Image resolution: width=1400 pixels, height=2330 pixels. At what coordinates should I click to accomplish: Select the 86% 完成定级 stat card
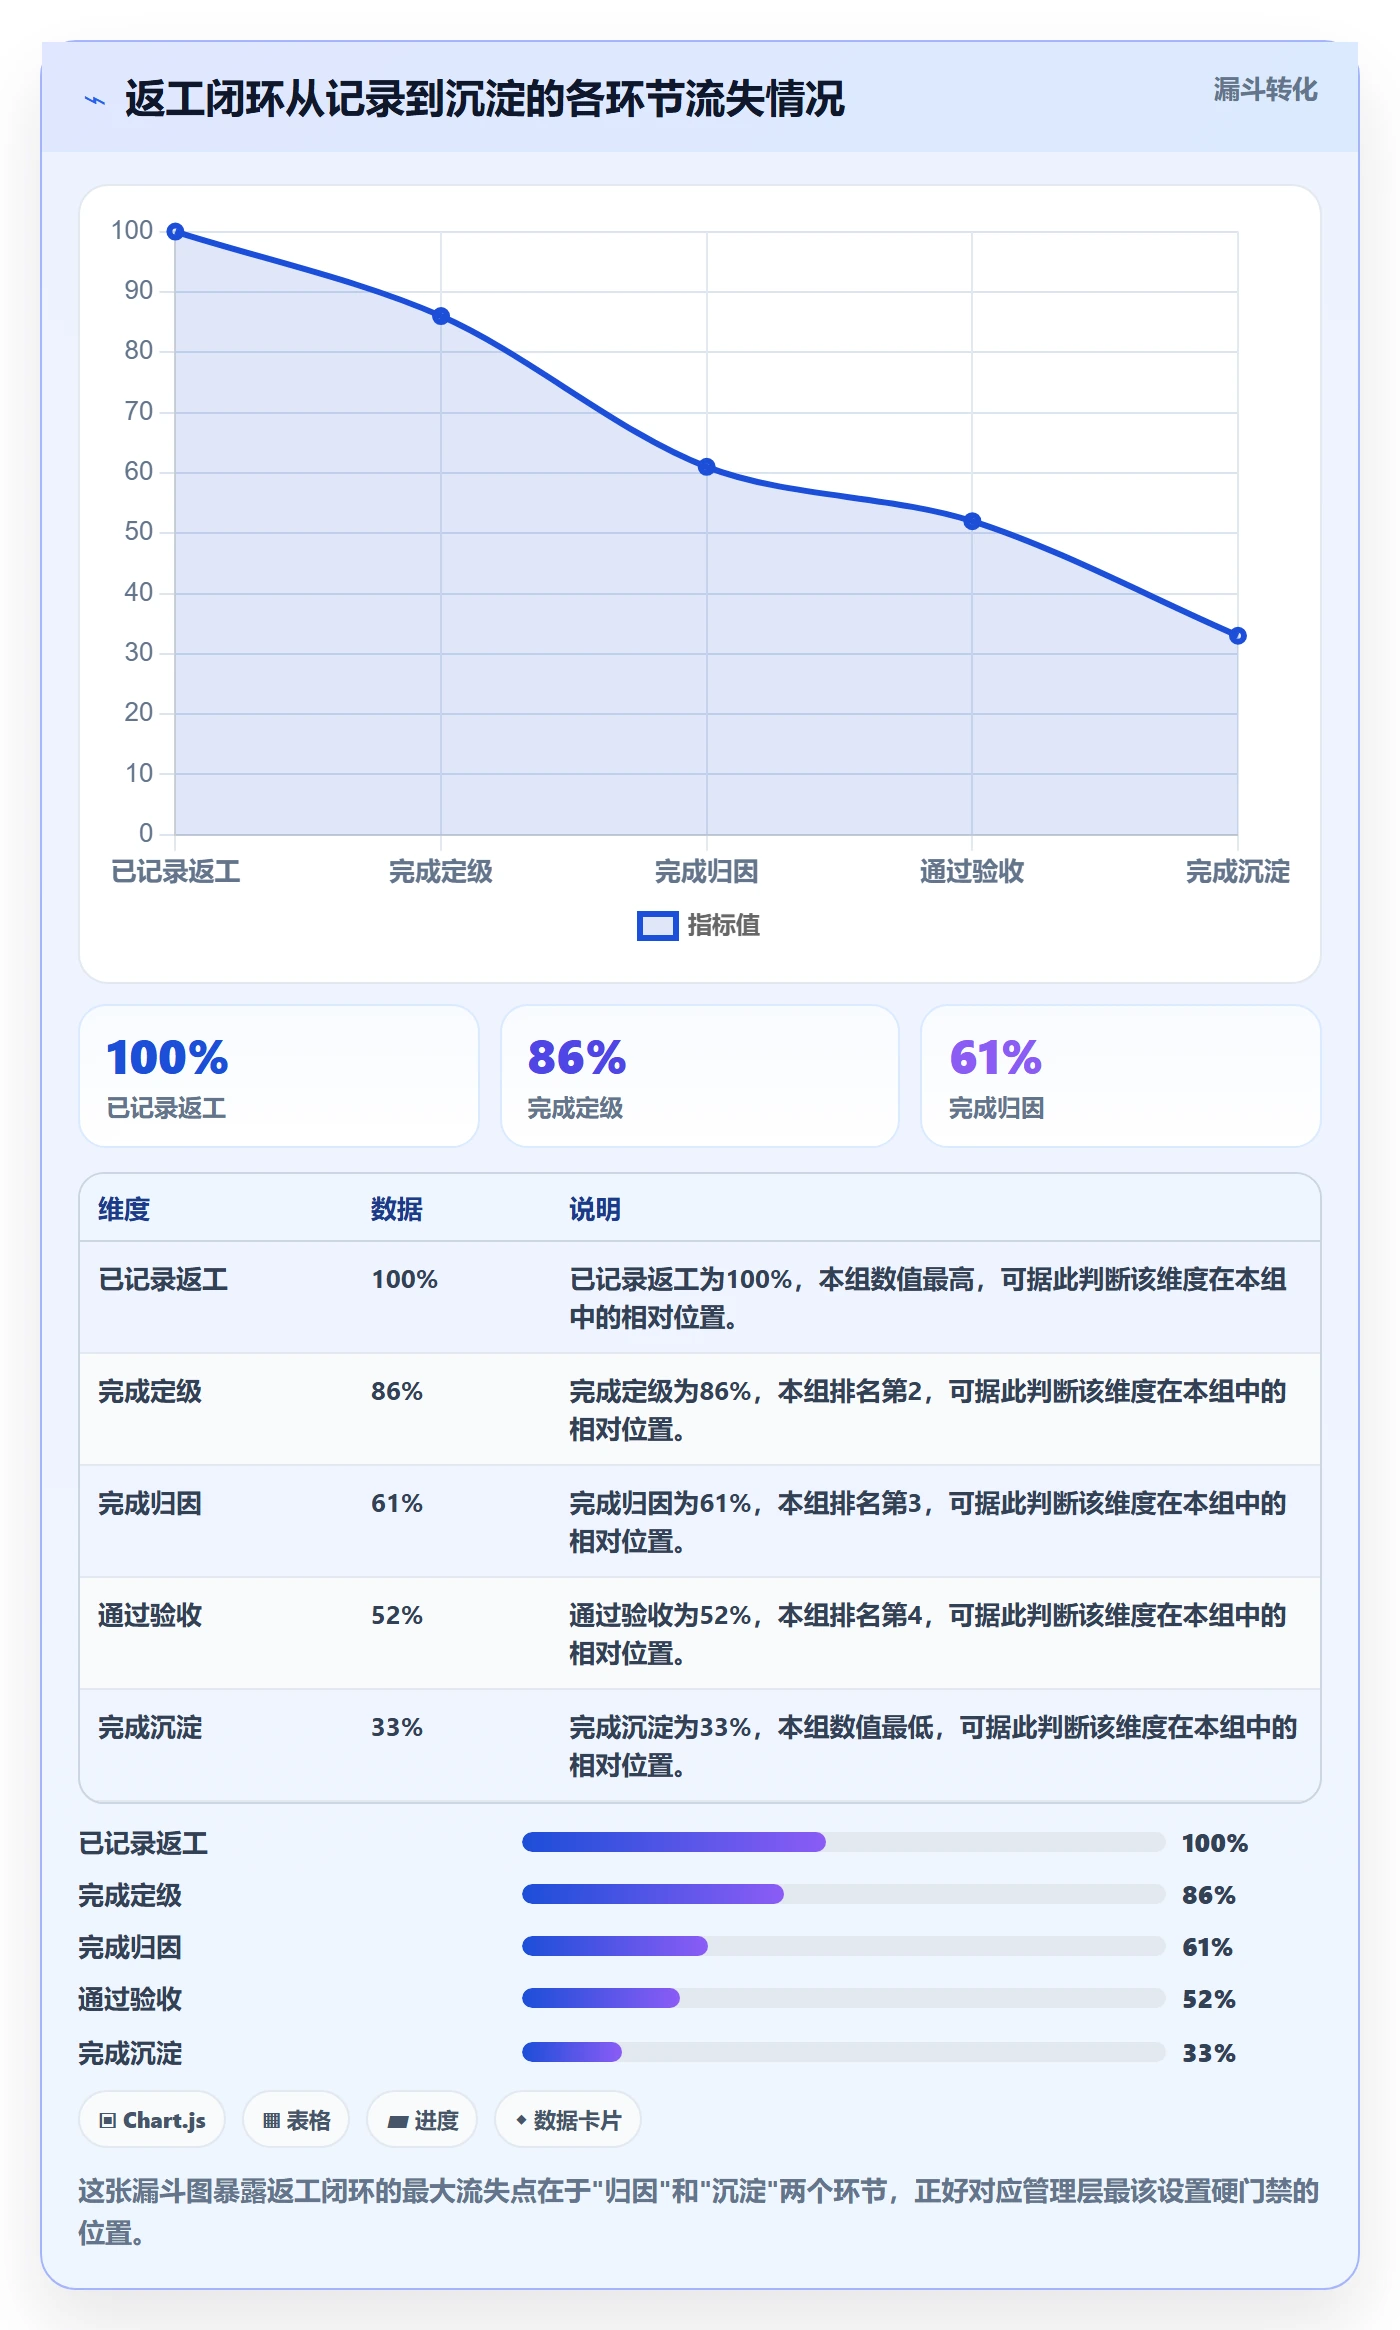700,1076
